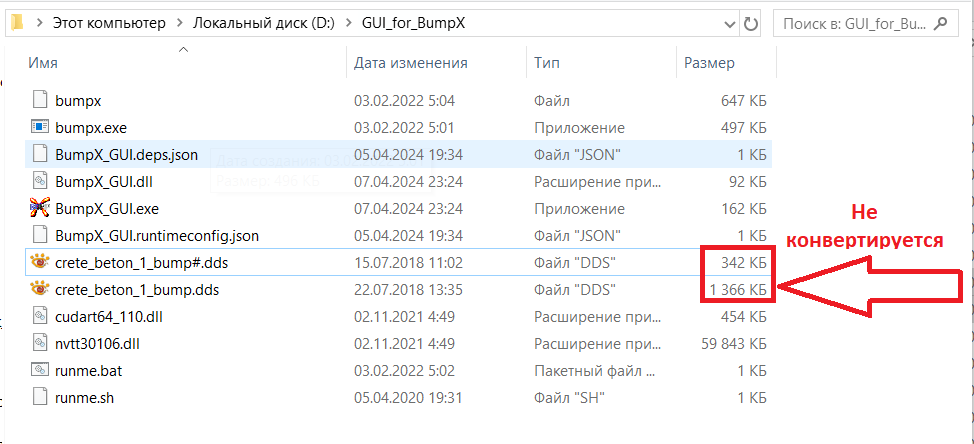The height and width of the screenshot is (444, 974).
Task: Select the BumpX_GUI.dll file name
Action: pyautogui.click(x=102, y=181)
